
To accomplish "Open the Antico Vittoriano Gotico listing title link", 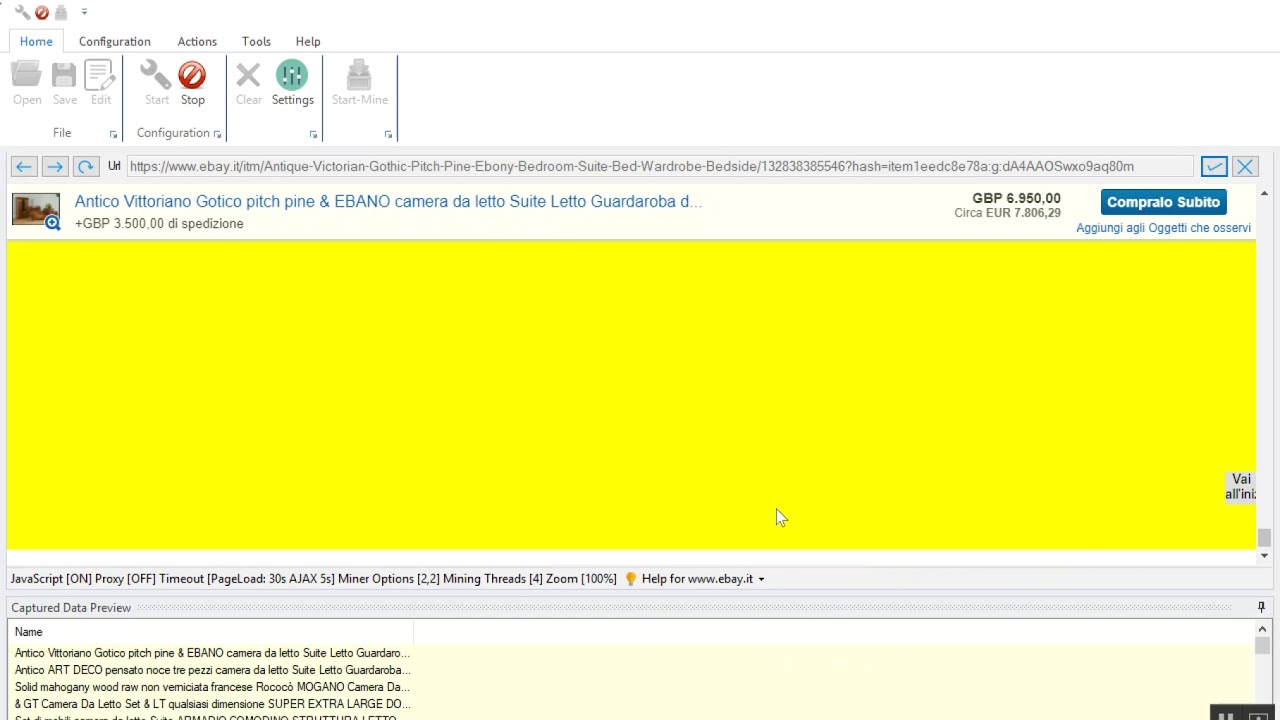I will 388,201.
